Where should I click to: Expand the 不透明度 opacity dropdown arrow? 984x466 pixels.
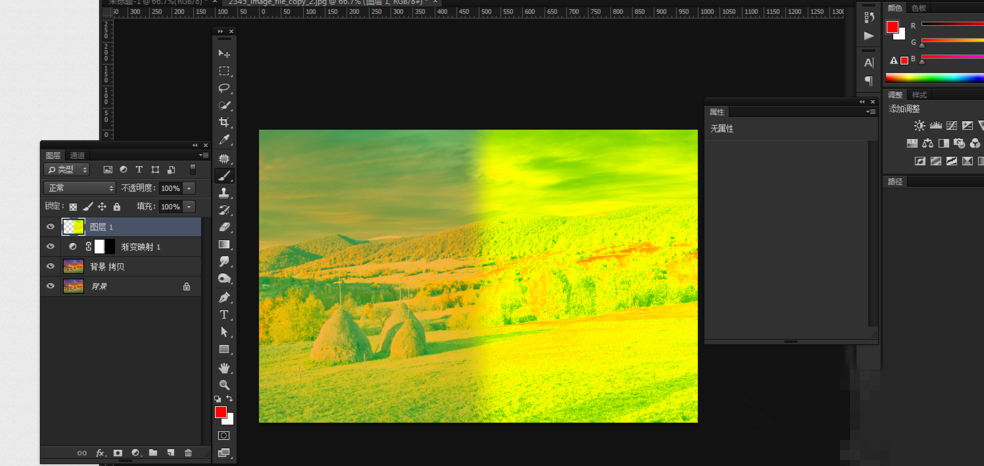[x=189, y=188]
